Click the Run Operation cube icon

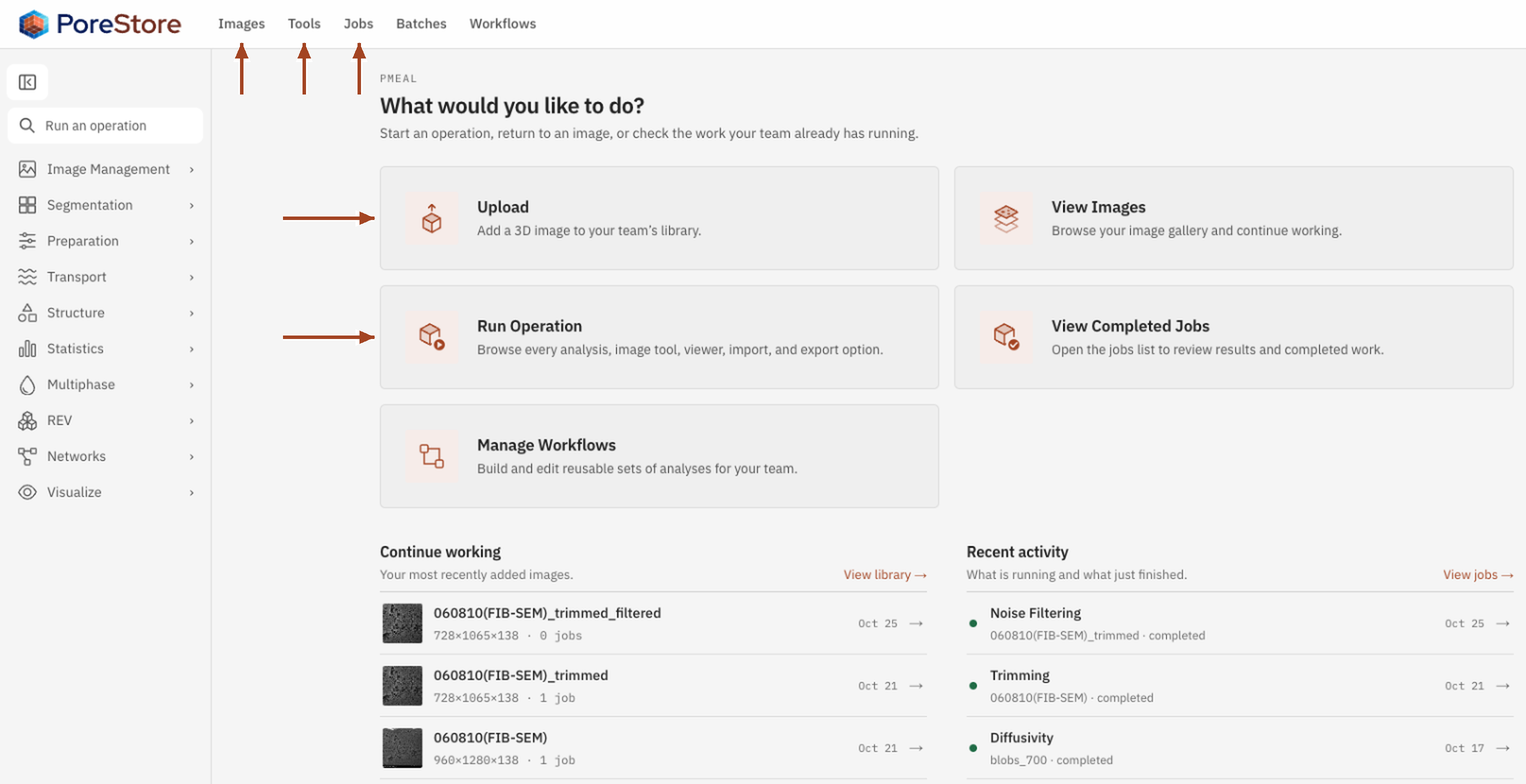[x=432, y=337]
